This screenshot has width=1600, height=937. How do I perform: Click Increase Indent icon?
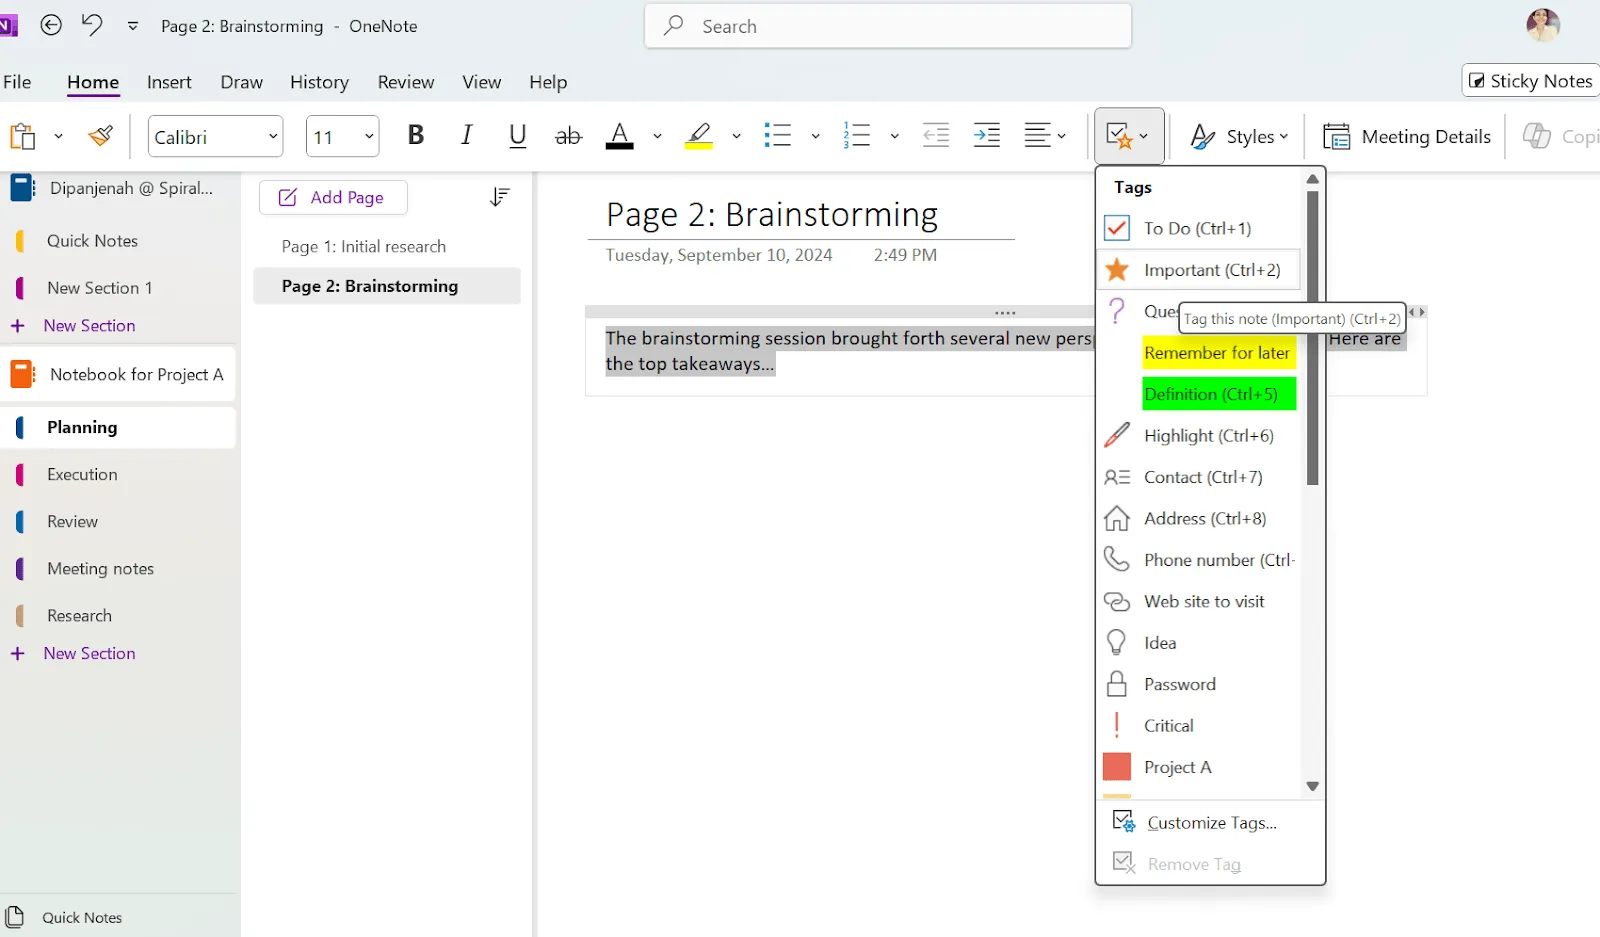click(x=987, y=135)
